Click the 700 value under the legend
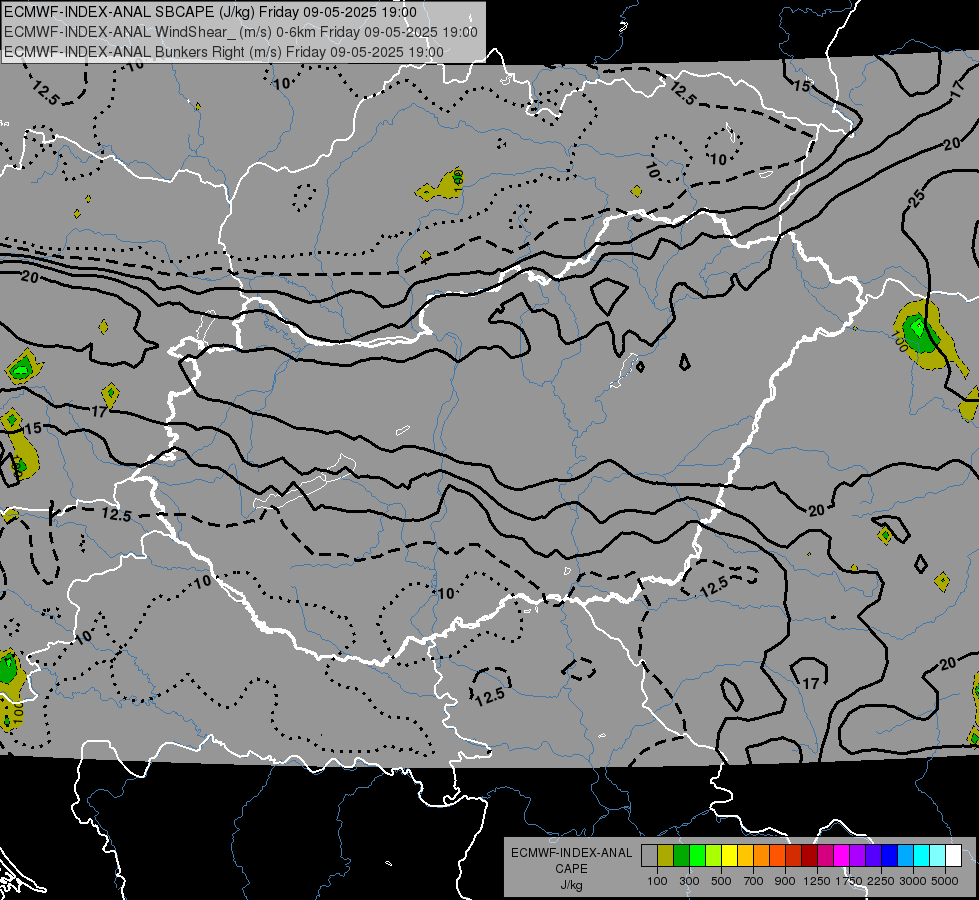 point(754,881)
